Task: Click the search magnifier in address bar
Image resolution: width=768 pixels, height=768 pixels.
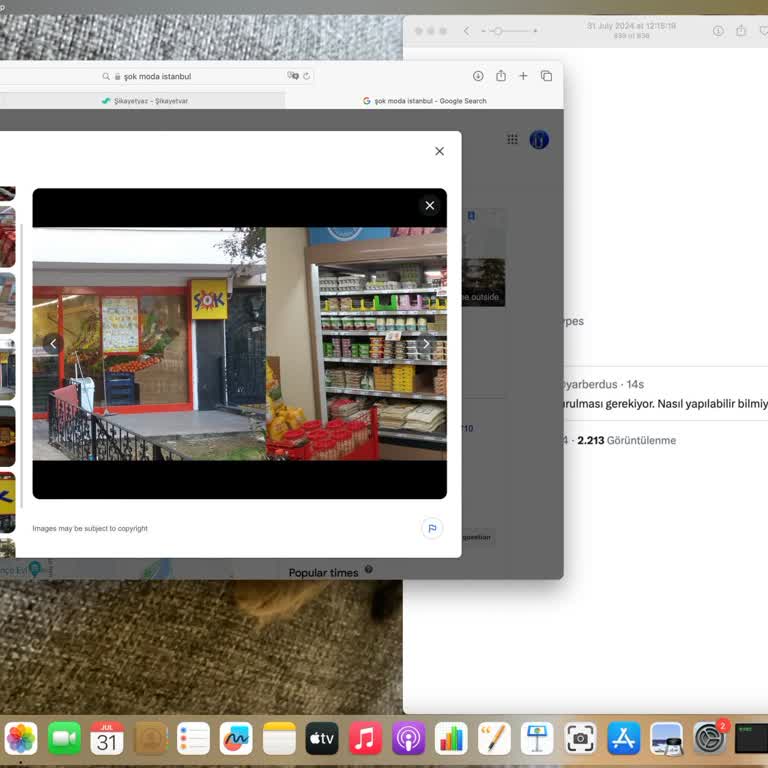Action: 106,76
